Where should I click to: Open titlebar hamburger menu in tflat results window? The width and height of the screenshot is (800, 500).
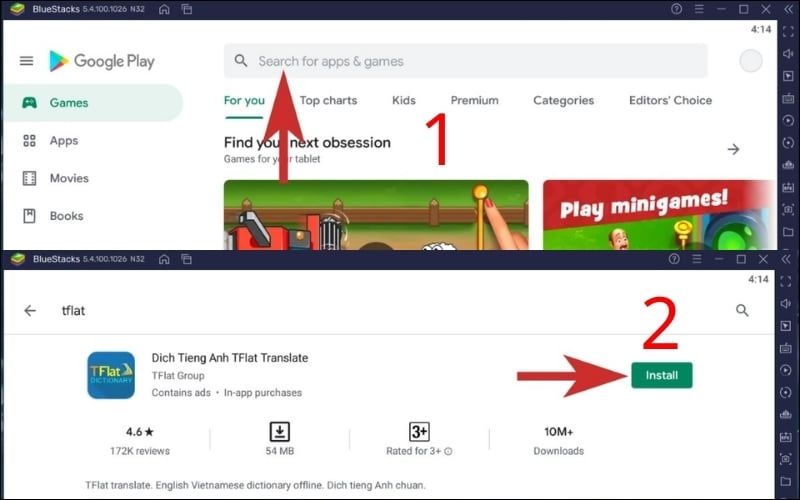pos(696,259)
